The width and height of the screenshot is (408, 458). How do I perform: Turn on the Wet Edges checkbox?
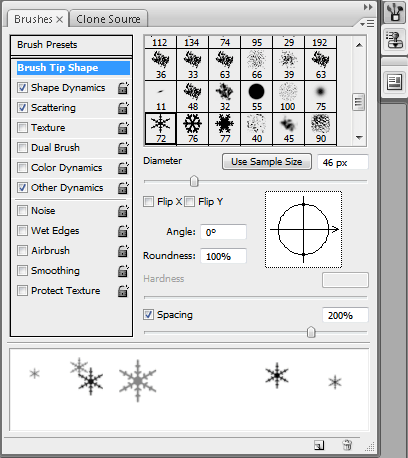pos(22,231)
